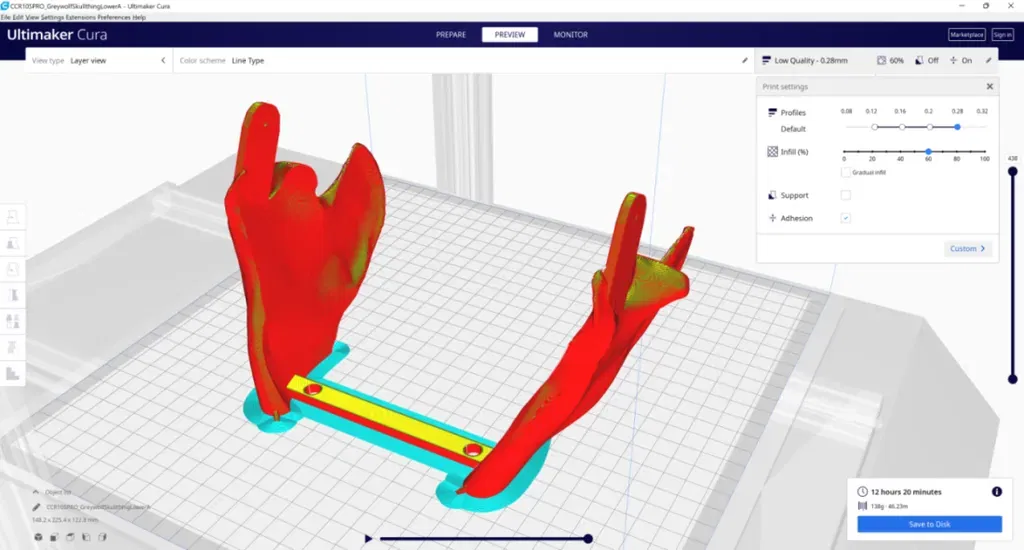Select the Move tool in left toolbar
Viewport: 1024px width, 550px height.
[x=12, y=218]
